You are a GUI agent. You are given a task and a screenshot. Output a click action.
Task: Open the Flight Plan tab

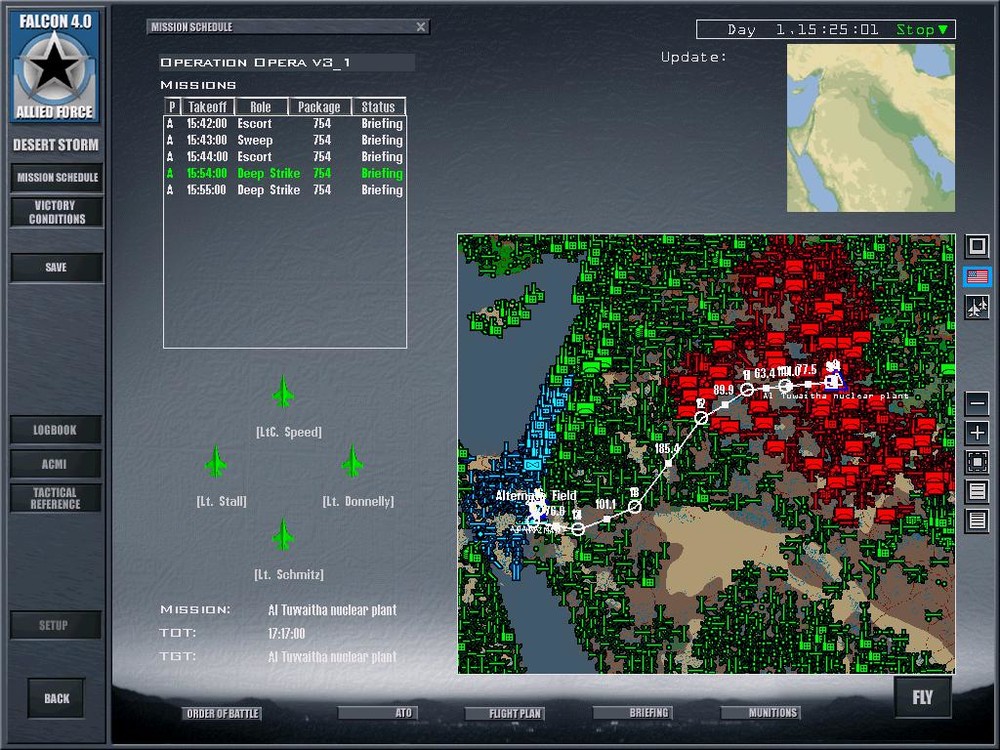tap(505, 713)
